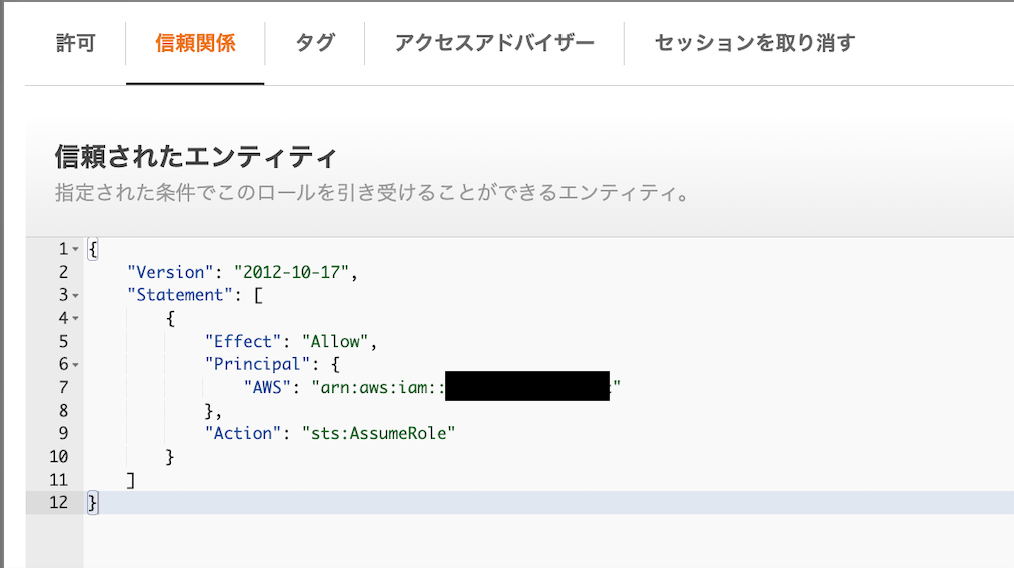Click line number 2 in the gutter
The height and width of the screenshot is (568, 1014).
click(x=63, y=272)
